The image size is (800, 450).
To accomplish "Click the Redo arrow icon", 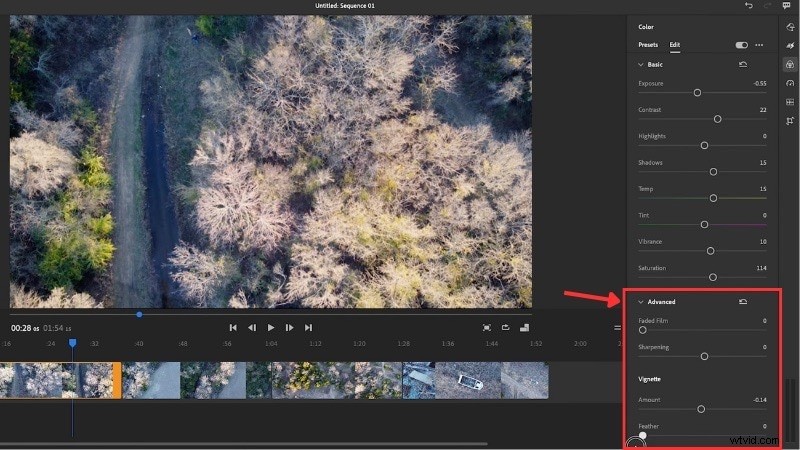I will (x=767, y=6).
